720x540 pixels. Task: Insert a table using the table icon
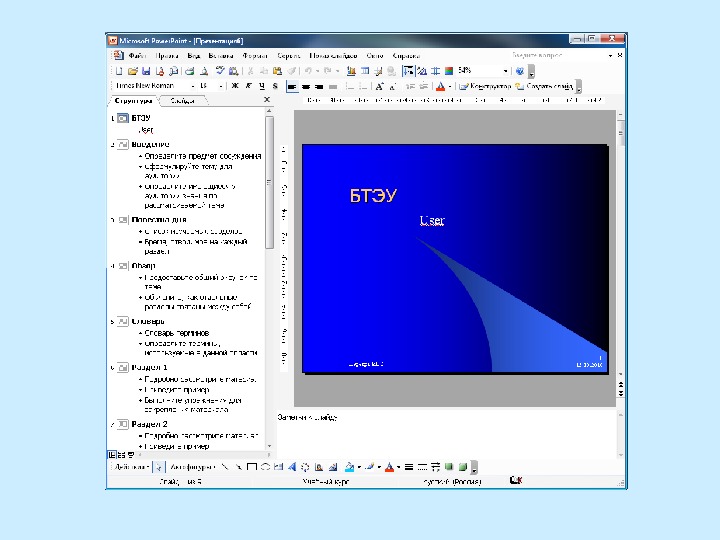365,71
